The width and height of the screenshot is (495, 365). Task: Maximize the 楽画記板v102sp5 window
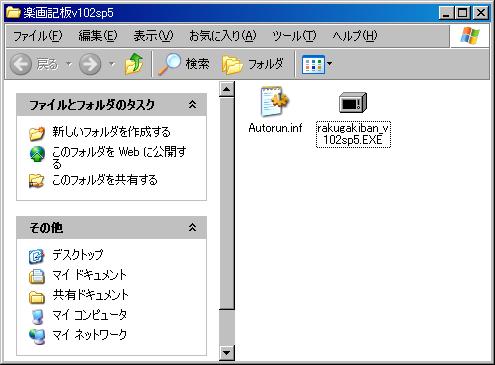(x=463, y=13)
